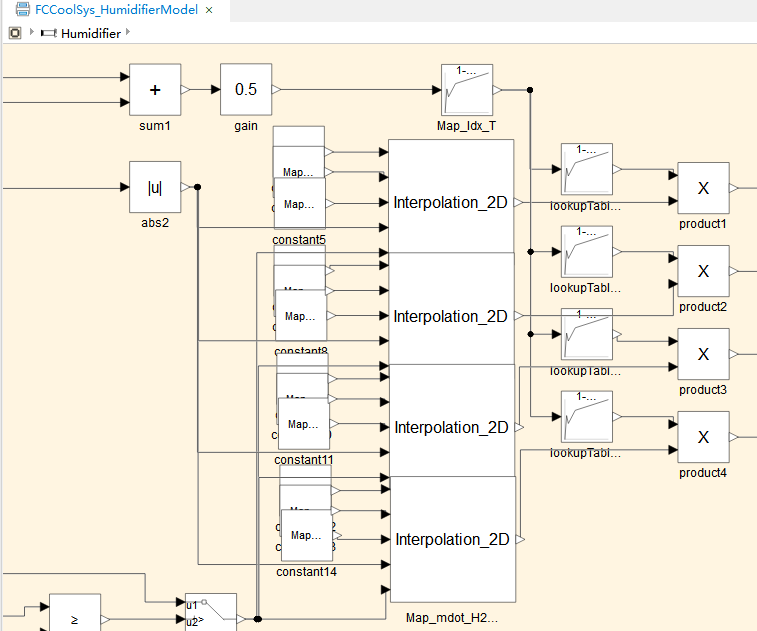The height and width of the screenshot is (631, 757).
Task: Select the sum1 addition block
Action: pyautogui.click(x=155, y=90)
